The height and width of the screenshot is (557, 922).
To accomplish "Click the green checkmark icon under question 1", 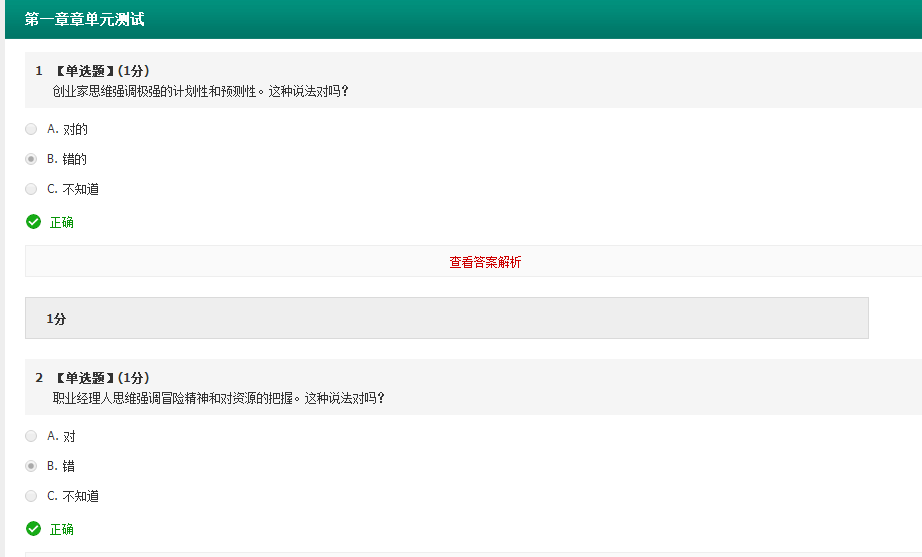I will click(33, 222).
